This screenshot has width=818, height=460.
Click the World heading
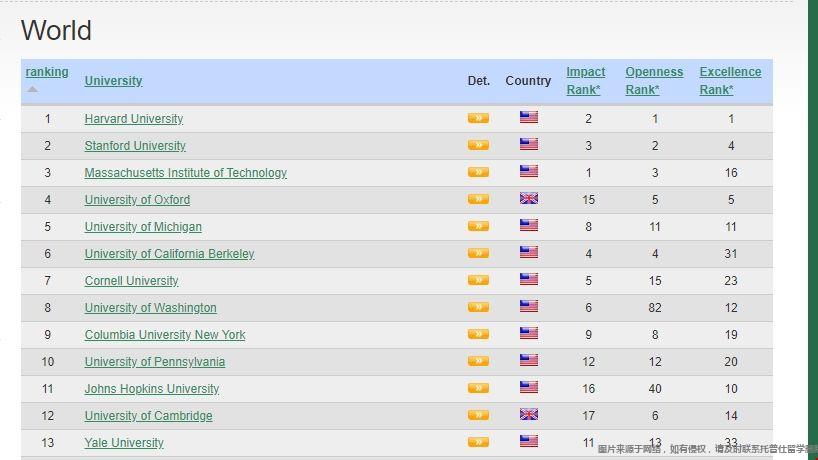[x=56, y=30]
